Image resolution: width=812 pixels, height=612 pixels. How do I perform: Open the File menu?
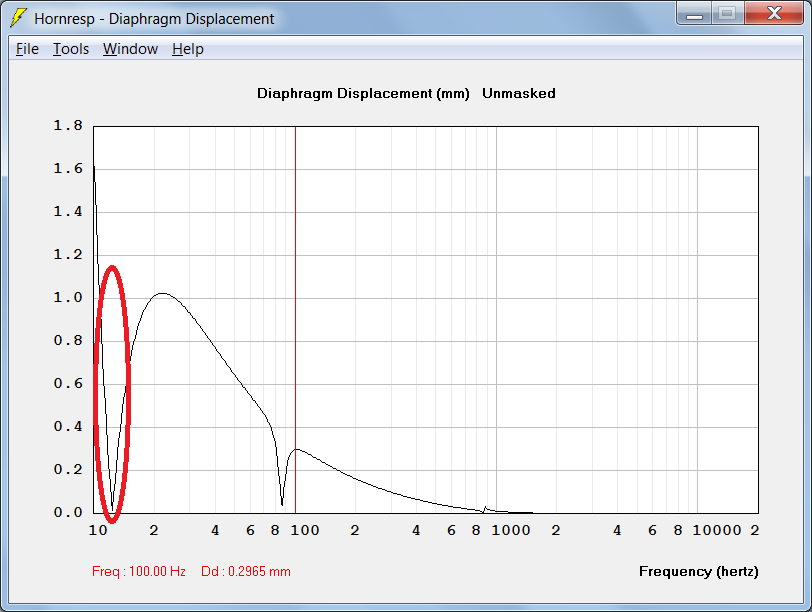(27, 49)
